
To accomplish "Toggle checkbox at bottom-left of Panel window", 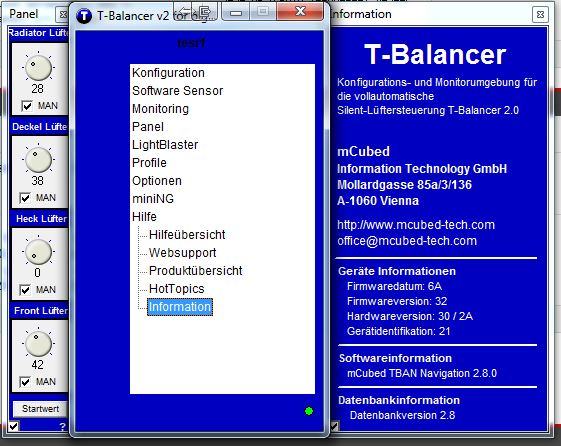I will click(14, 426).
